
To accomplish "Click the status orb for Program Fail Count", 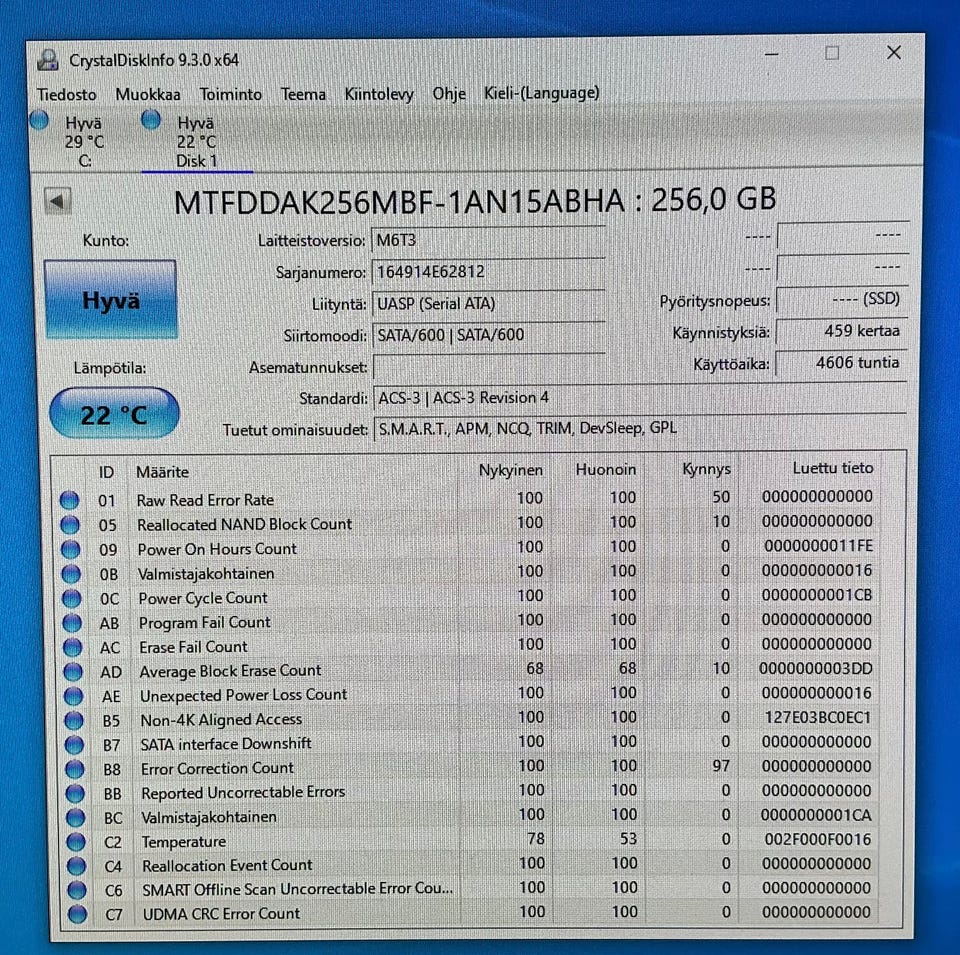I will (x=72, y=623).
